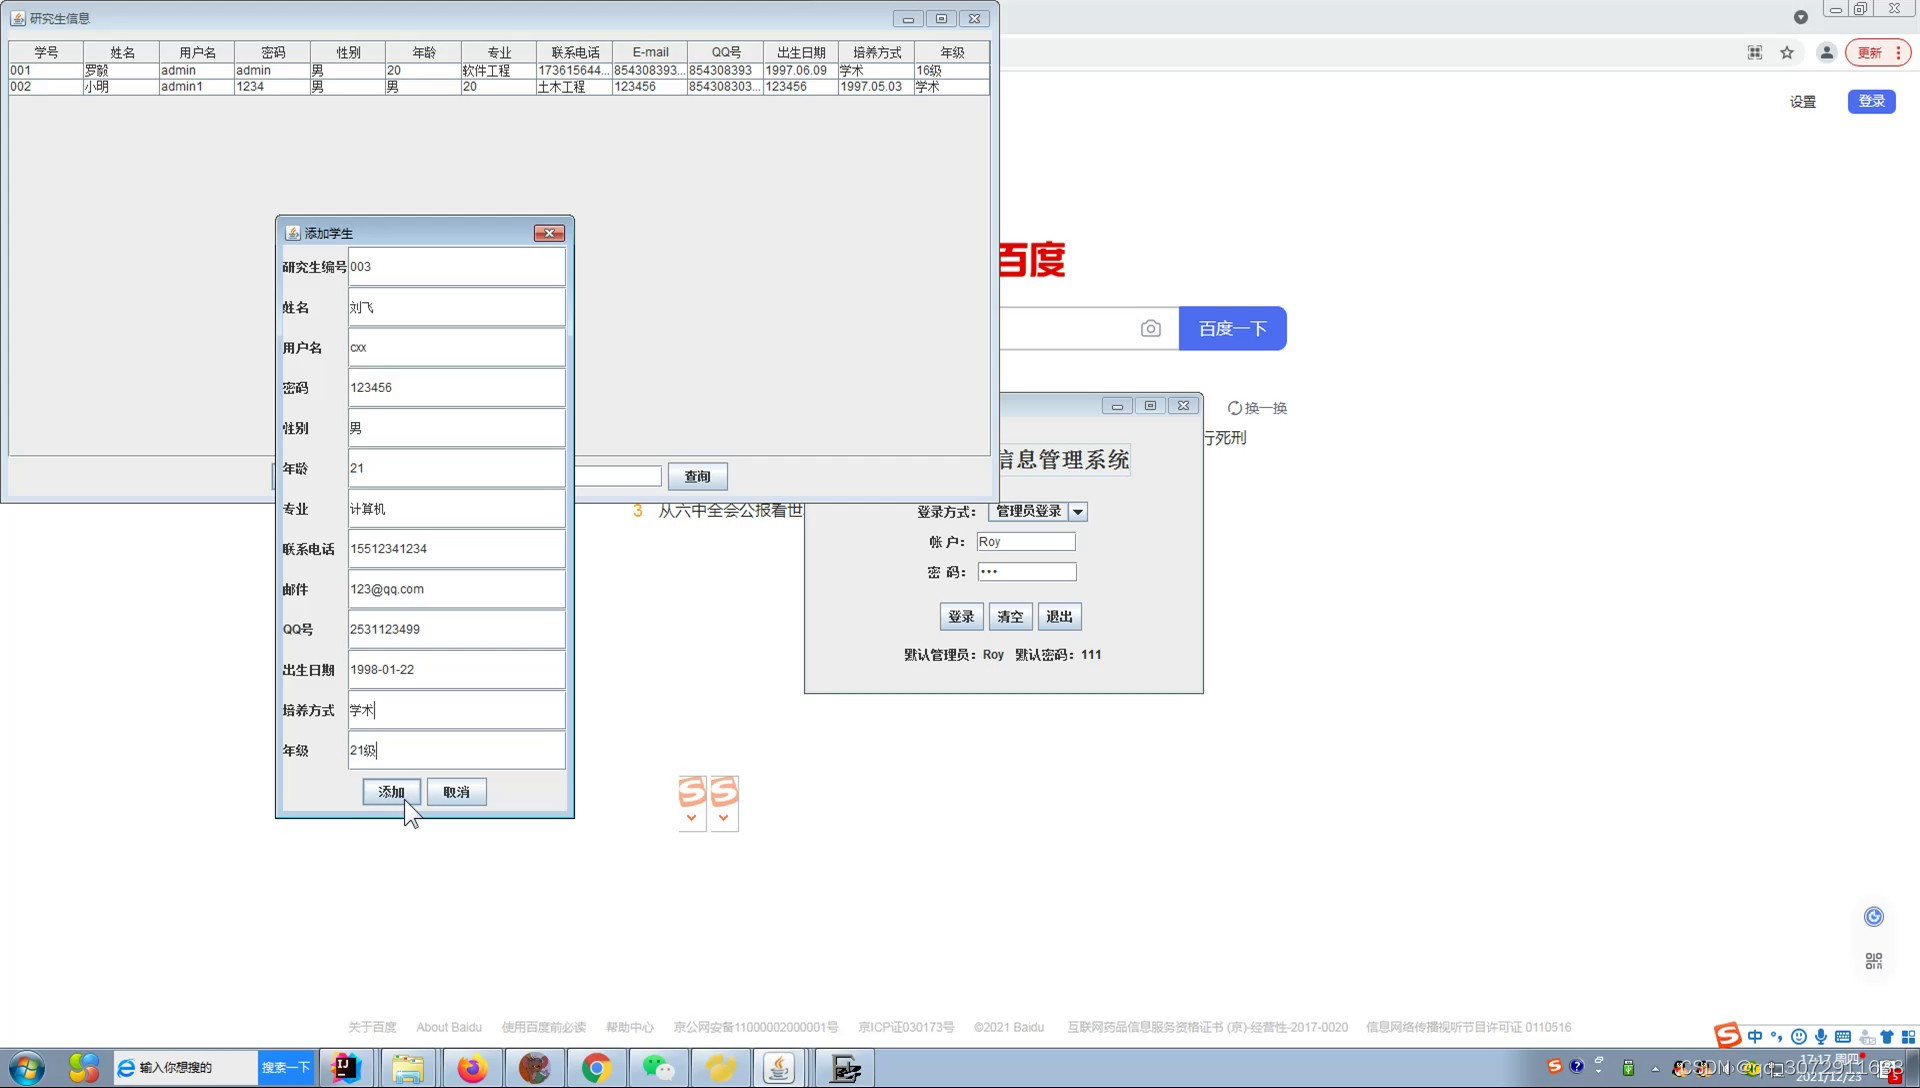Viewport: 1920px width, 1088px height.
Task: Click the 搜索一下 taskbar search button
Action: pos(285,1068)
